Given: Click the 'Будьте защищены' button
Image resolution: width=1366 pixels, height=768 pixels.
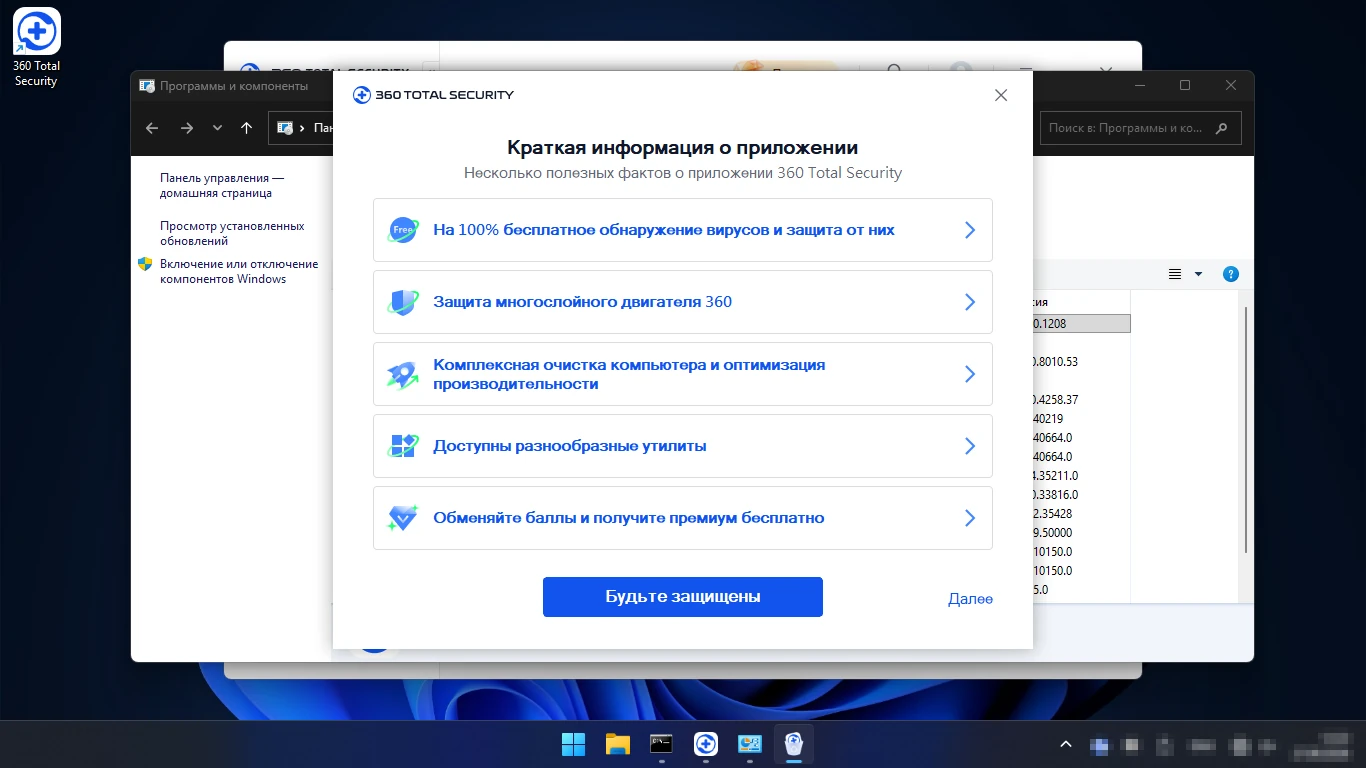Looking at the screenshot, I should click(683, 597).
